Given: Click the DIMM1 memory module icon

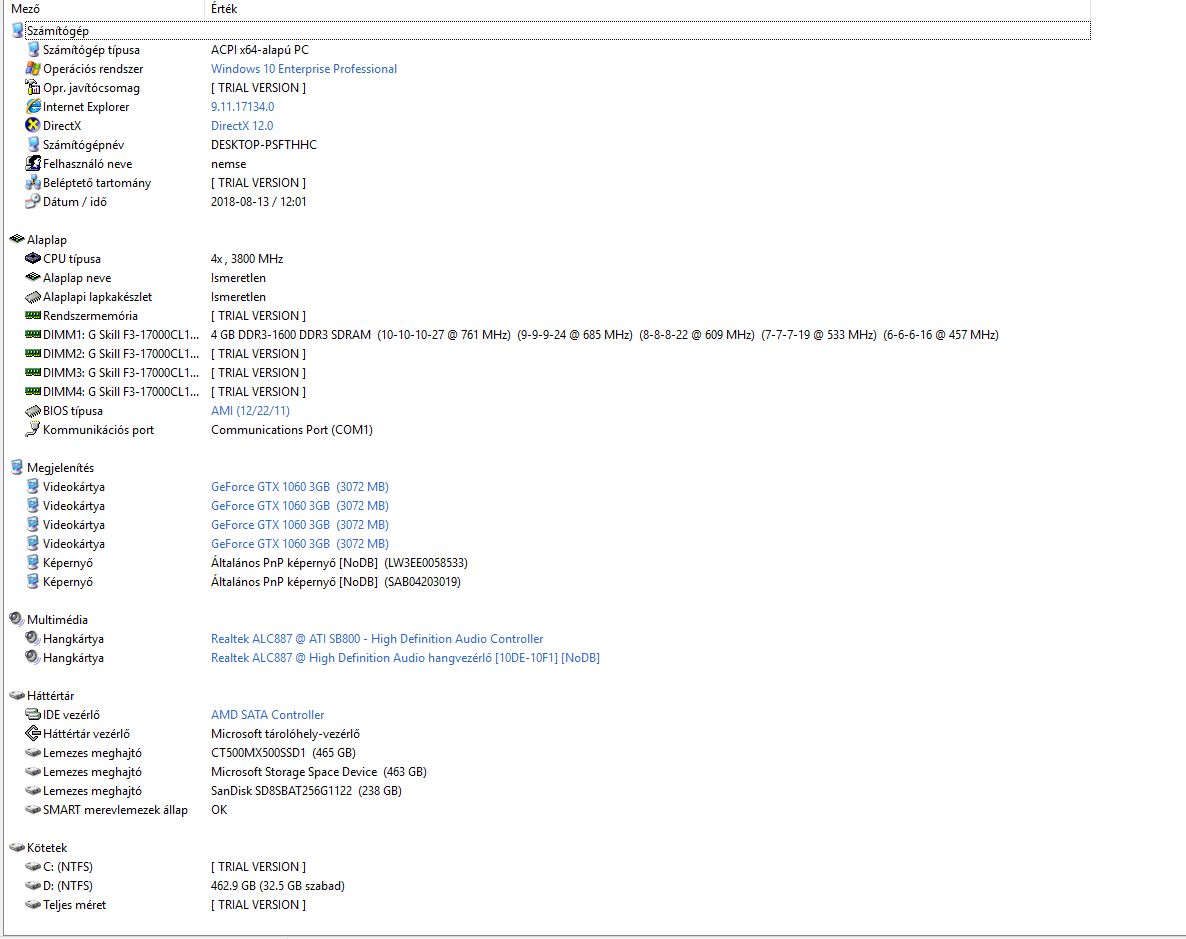Looking at the screenshot, I should [33, 334].
